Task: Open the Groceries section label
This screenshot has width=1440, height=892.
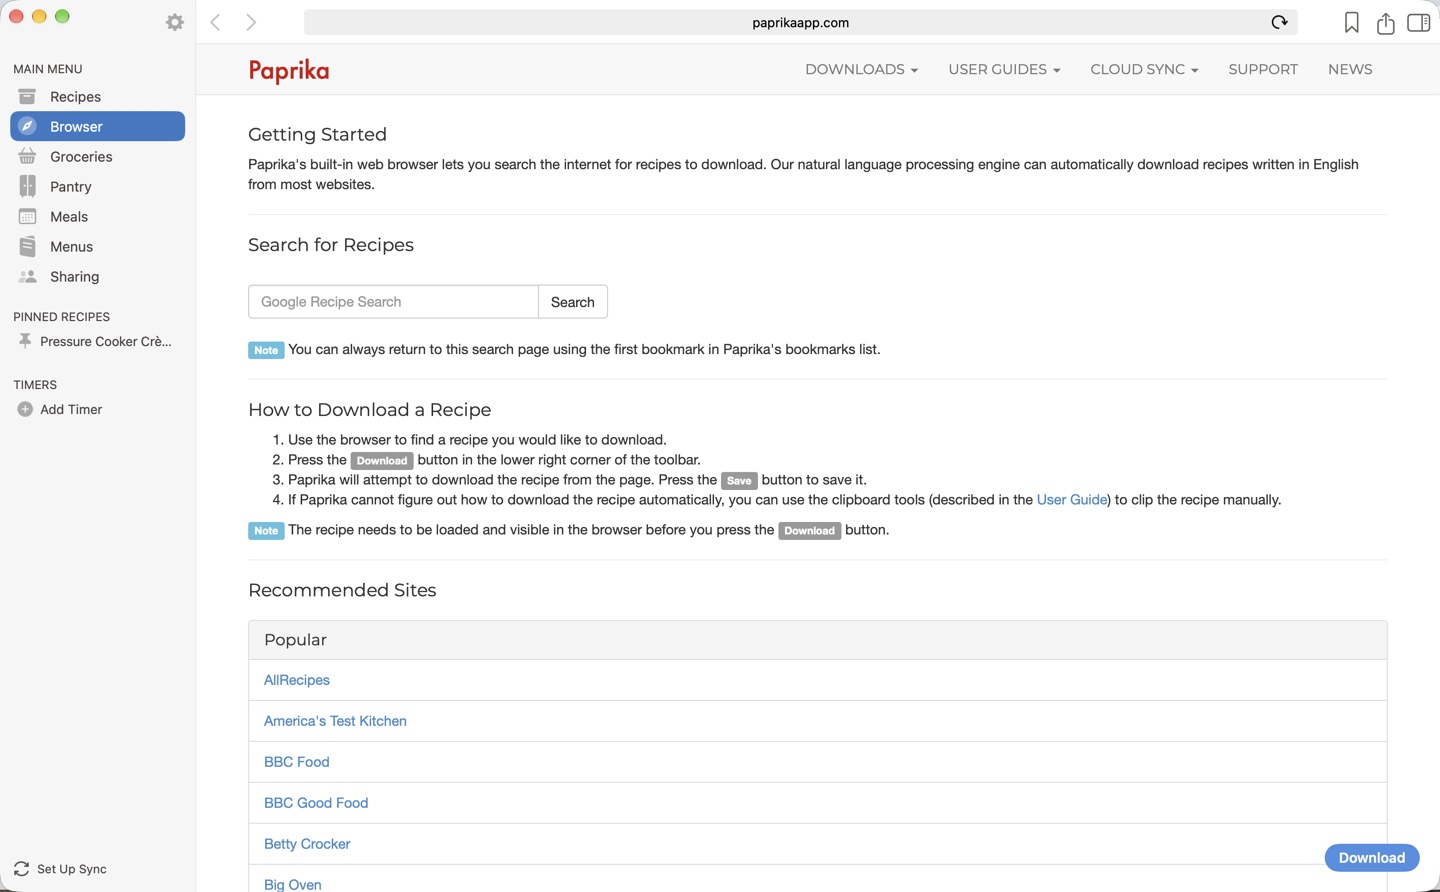Action: point(81,157)
